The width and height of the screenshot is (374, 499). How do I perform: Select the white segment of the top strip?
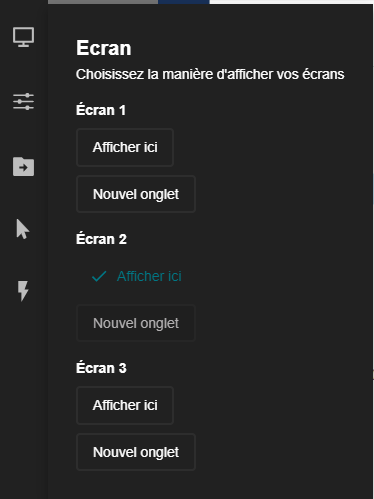point(291,2)
